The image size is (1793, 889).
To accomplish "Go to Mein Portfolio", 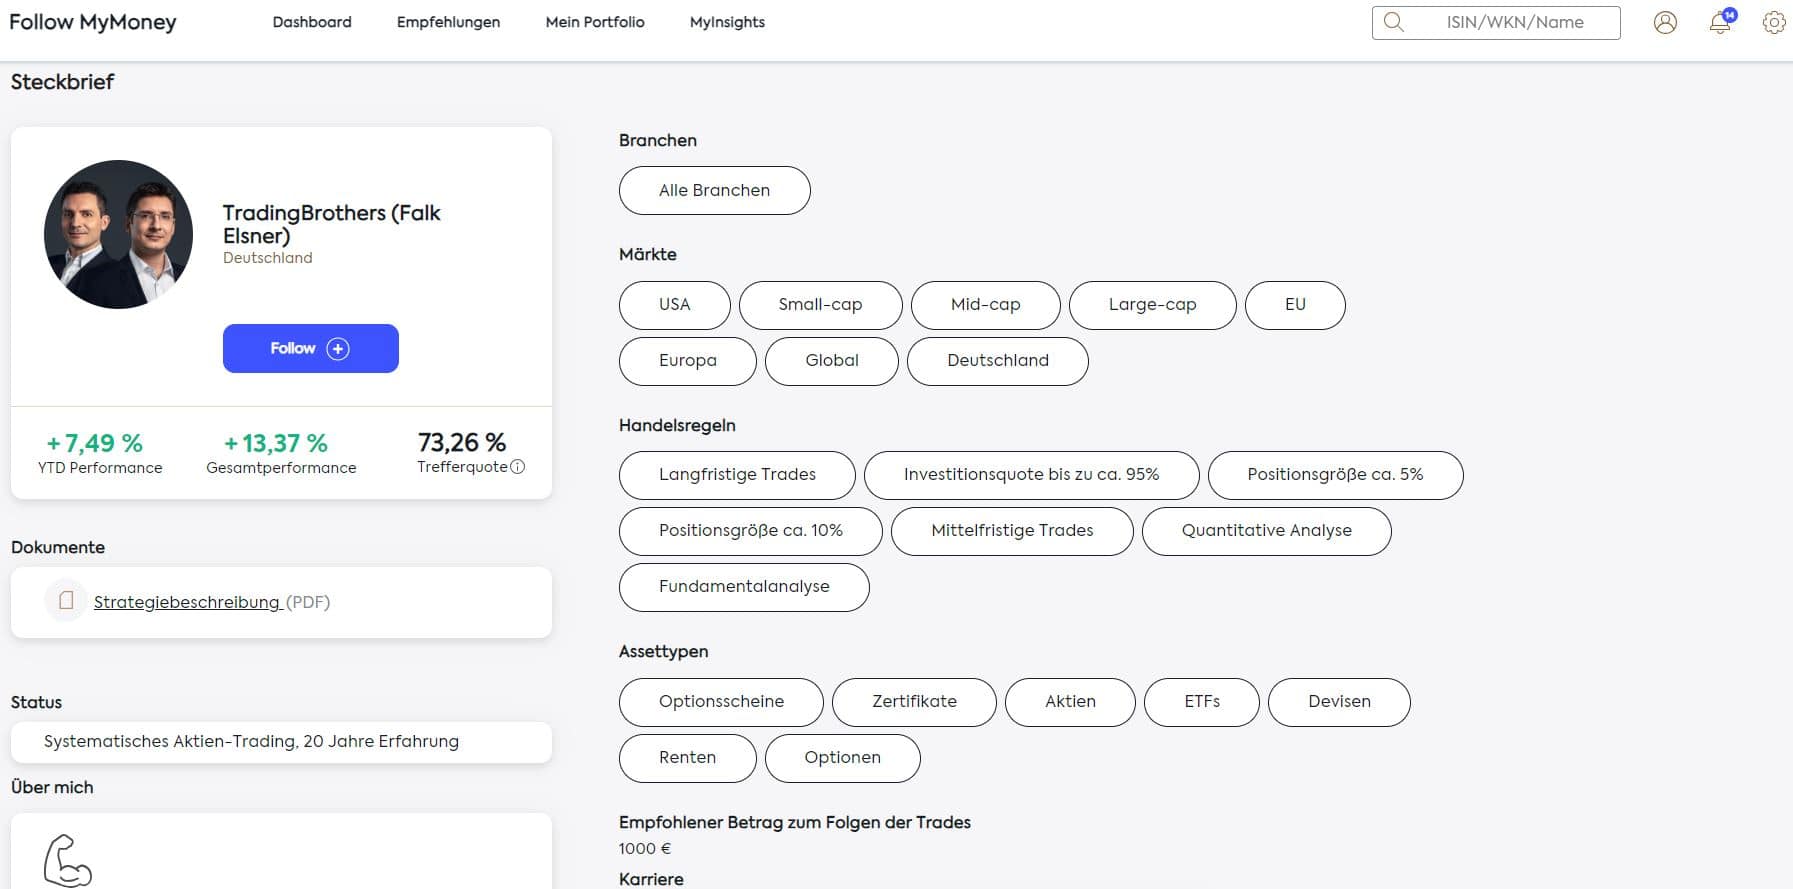I will (595, 22).
